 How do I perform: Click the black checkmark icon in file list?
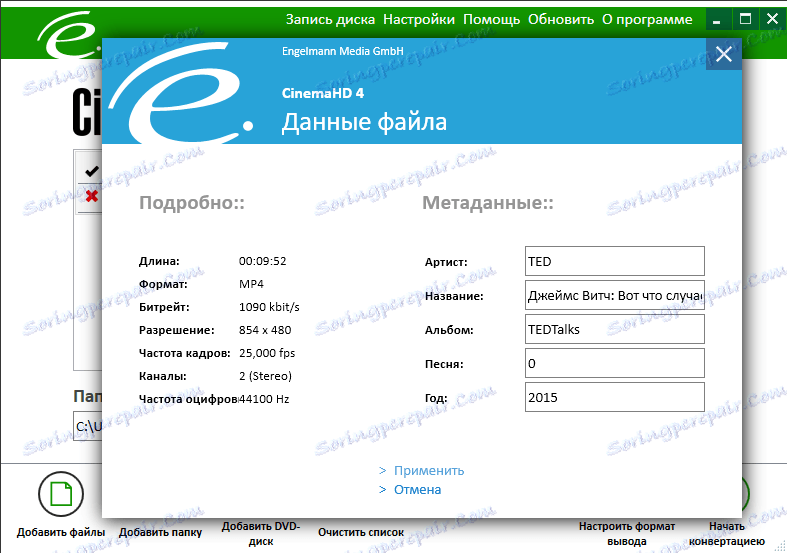(x=92, y=172)
